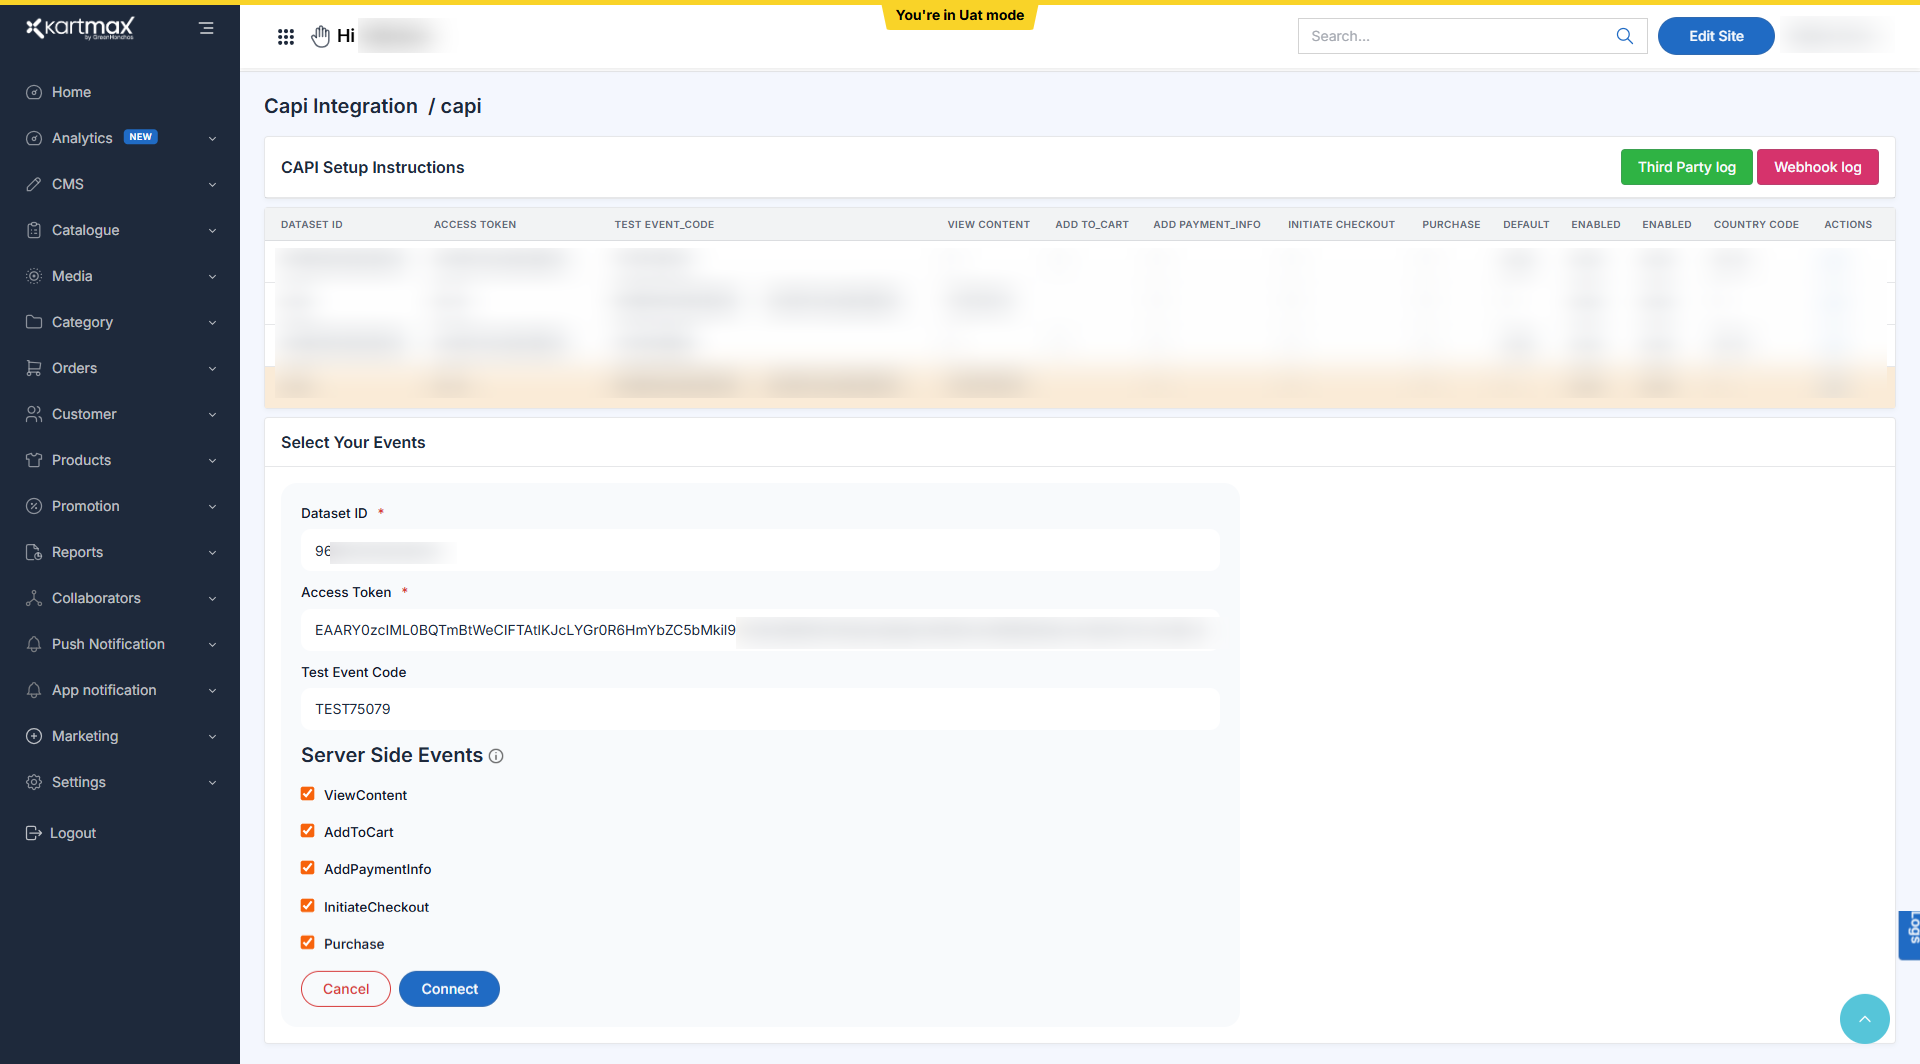Uncheck the ViewContent checkbox
The height and width of the screenshot is (1064, 1920).
point(308,794)
